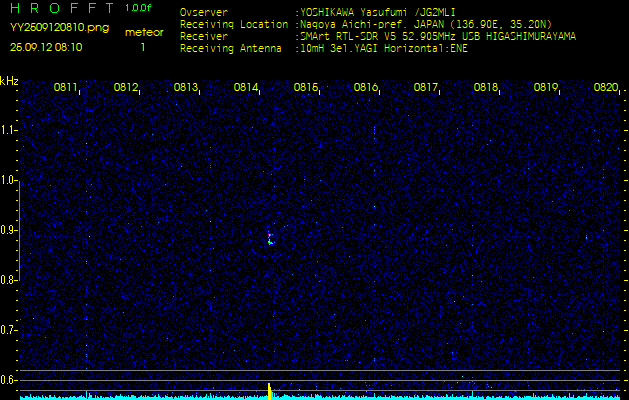The image size is (629, 400).
Task: Click the yellow meteor label
Action: (x=143, y=32)
